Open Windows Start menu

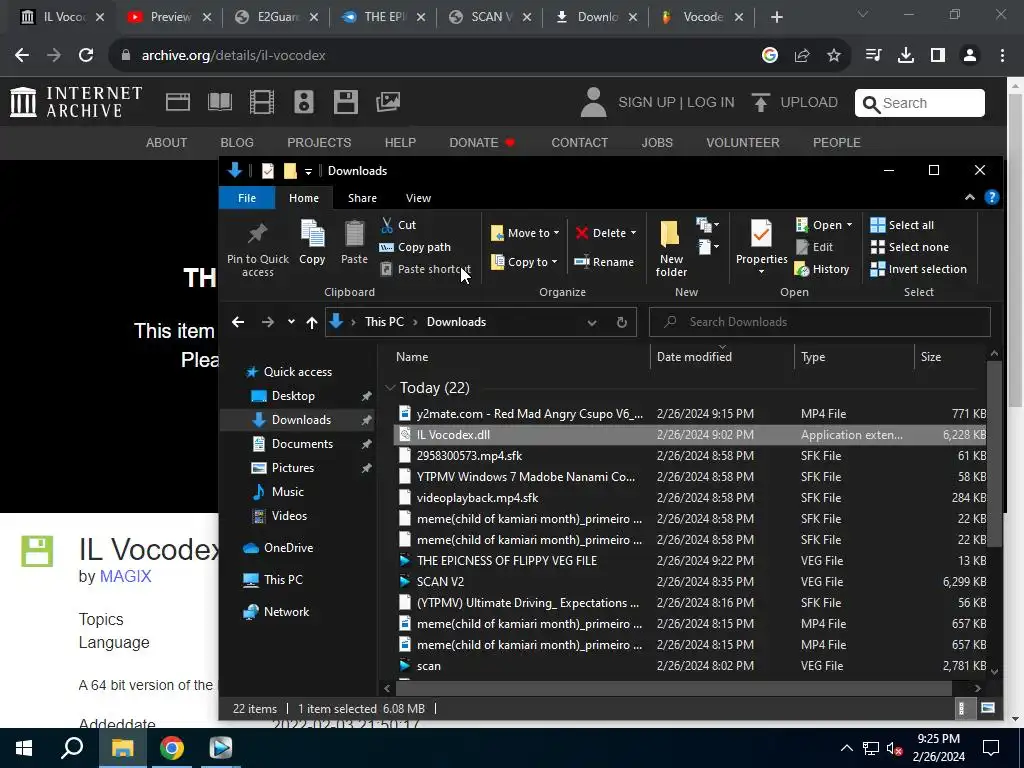coord(24,748)
